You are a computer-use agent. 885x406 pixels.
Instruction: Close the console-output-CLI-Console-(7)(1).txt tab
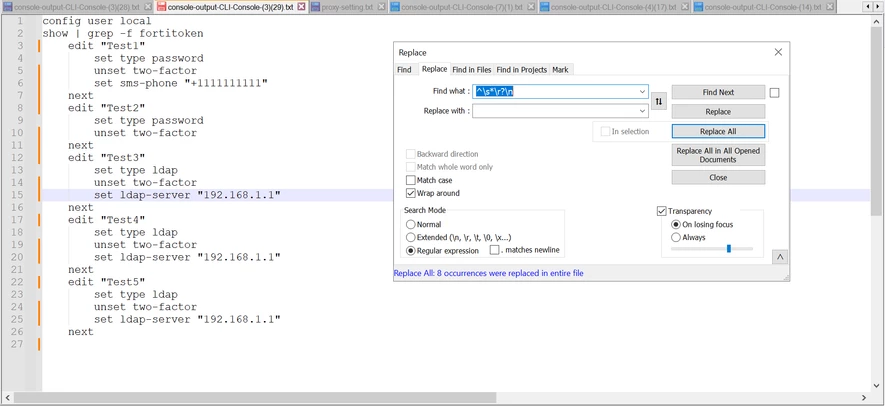click(531, 7)
